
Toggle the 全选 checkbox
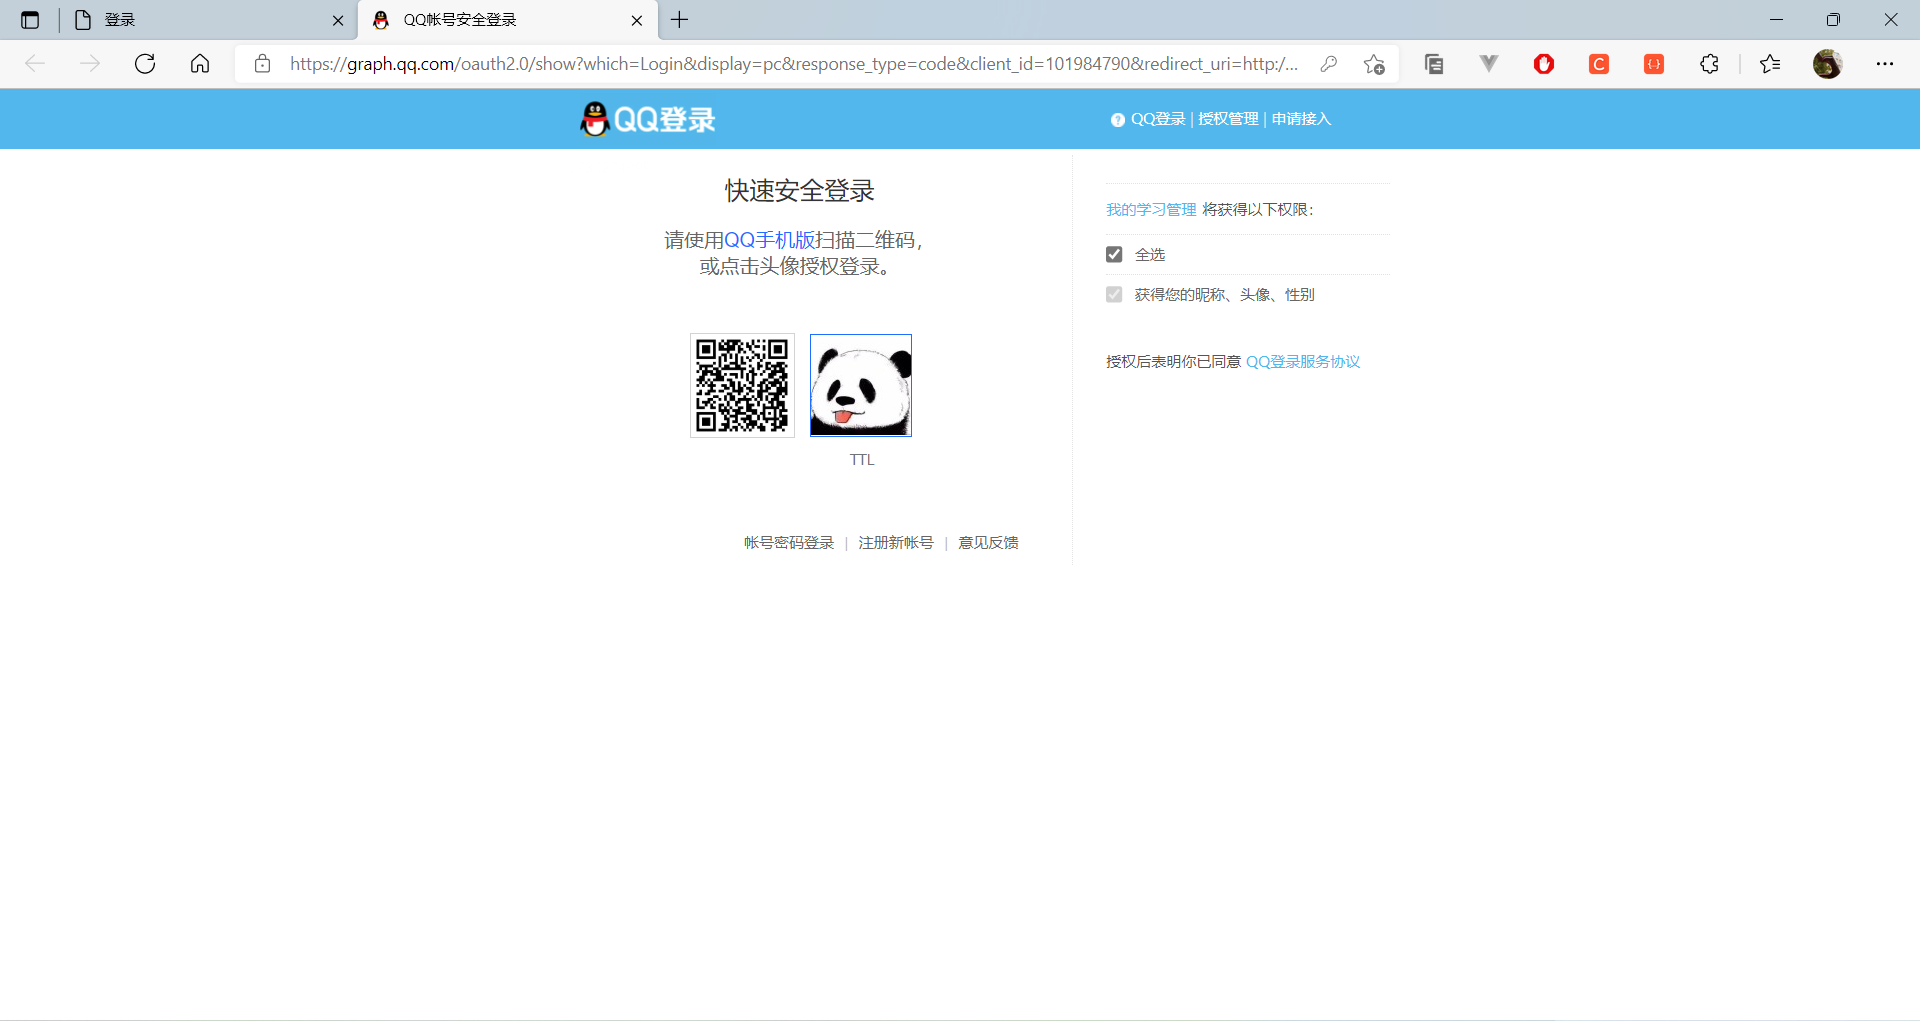tap(1114, 254)
